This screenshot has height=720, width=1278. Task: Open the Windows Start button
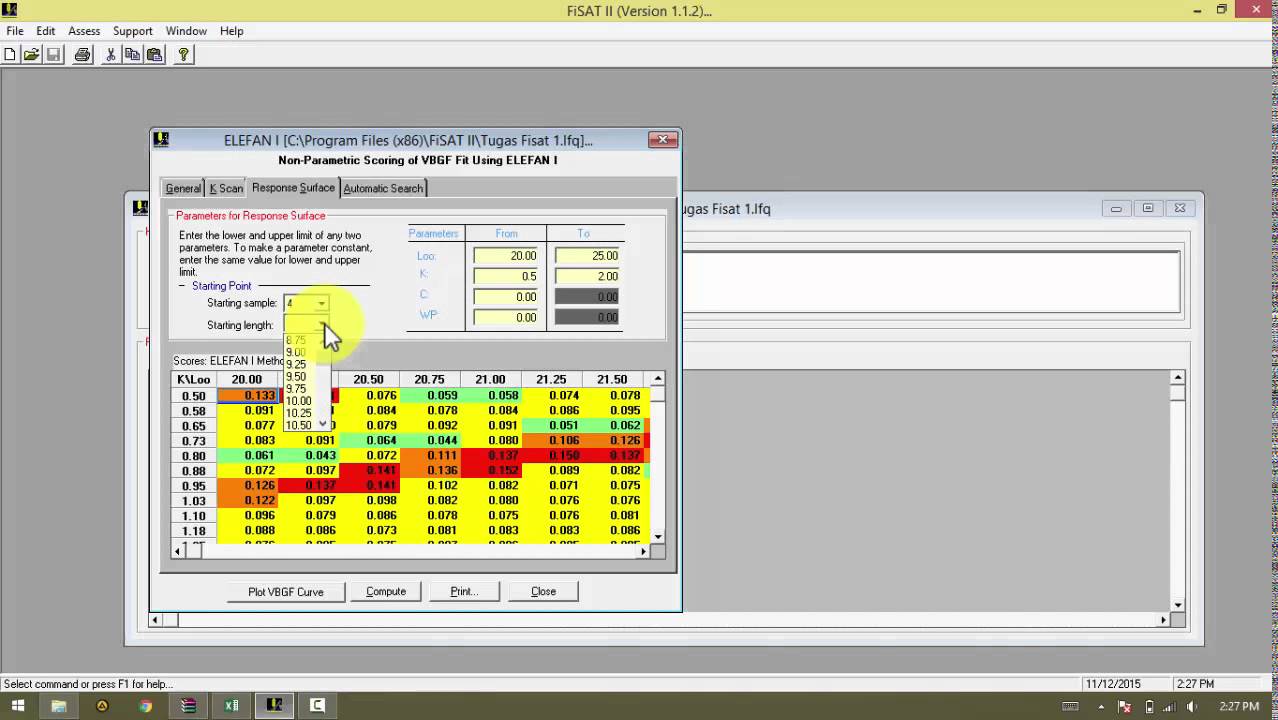pos(17,705)
